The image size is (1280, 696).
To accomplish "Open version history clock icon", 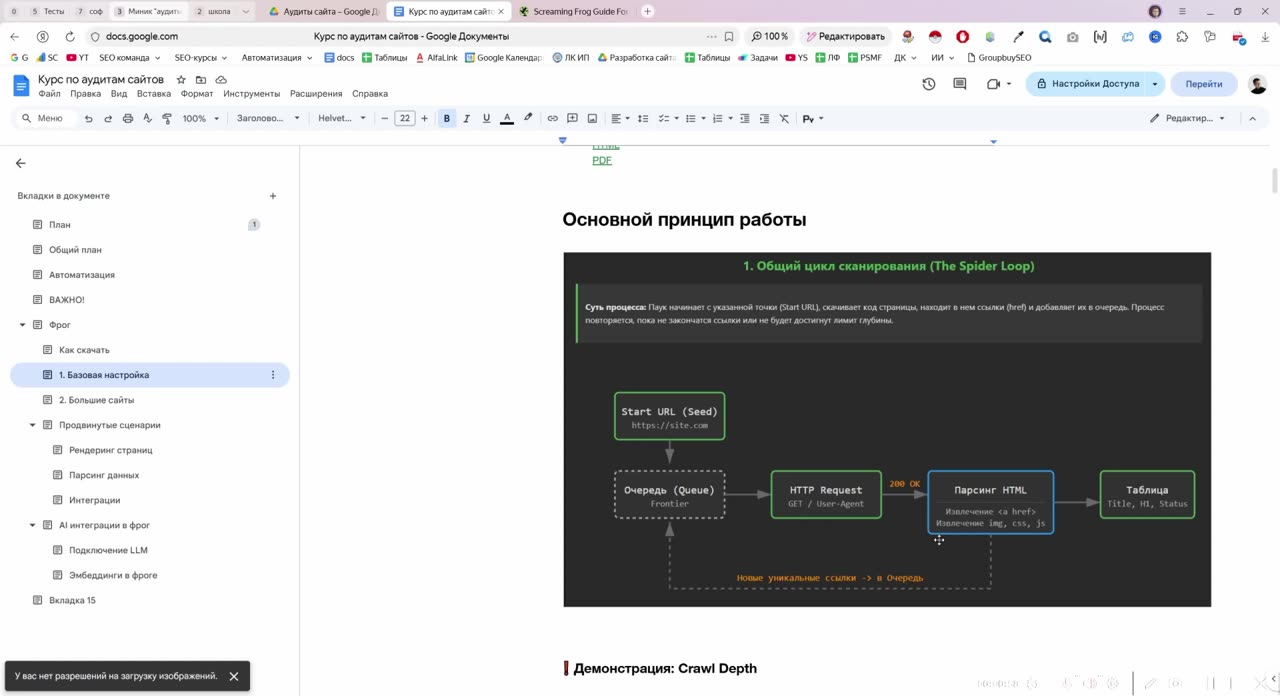I will point(929,84).
